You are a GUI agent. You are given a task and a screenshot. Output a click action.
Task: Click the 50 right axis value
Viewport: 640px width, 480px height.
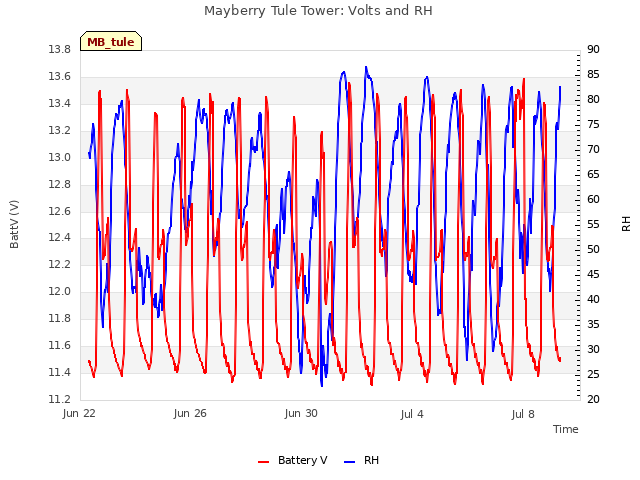tap(593, 249)
